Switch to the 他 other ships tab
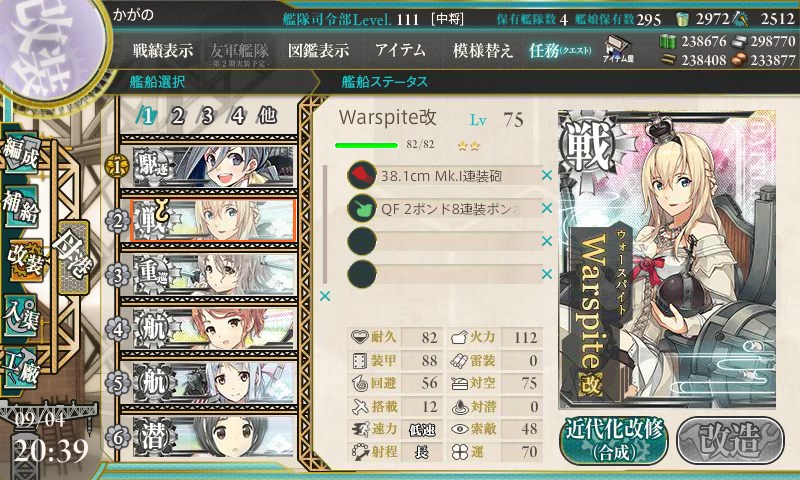 [268, 115]
